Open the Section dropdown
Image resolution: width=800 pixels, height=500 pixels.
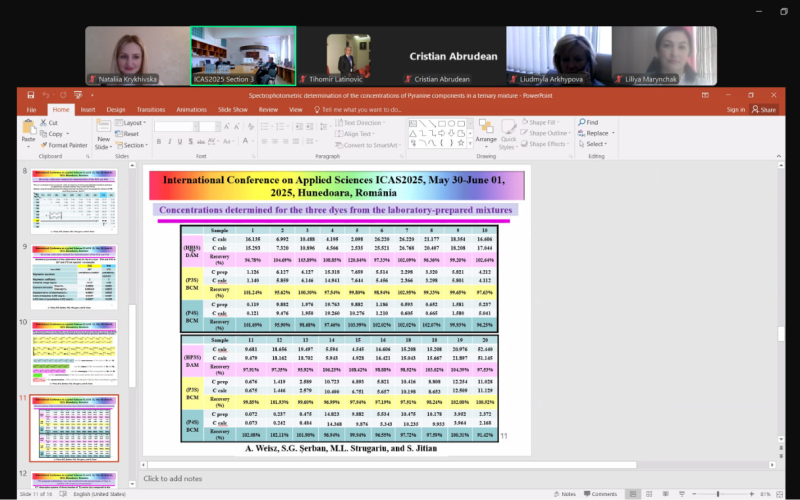(132, 145)
